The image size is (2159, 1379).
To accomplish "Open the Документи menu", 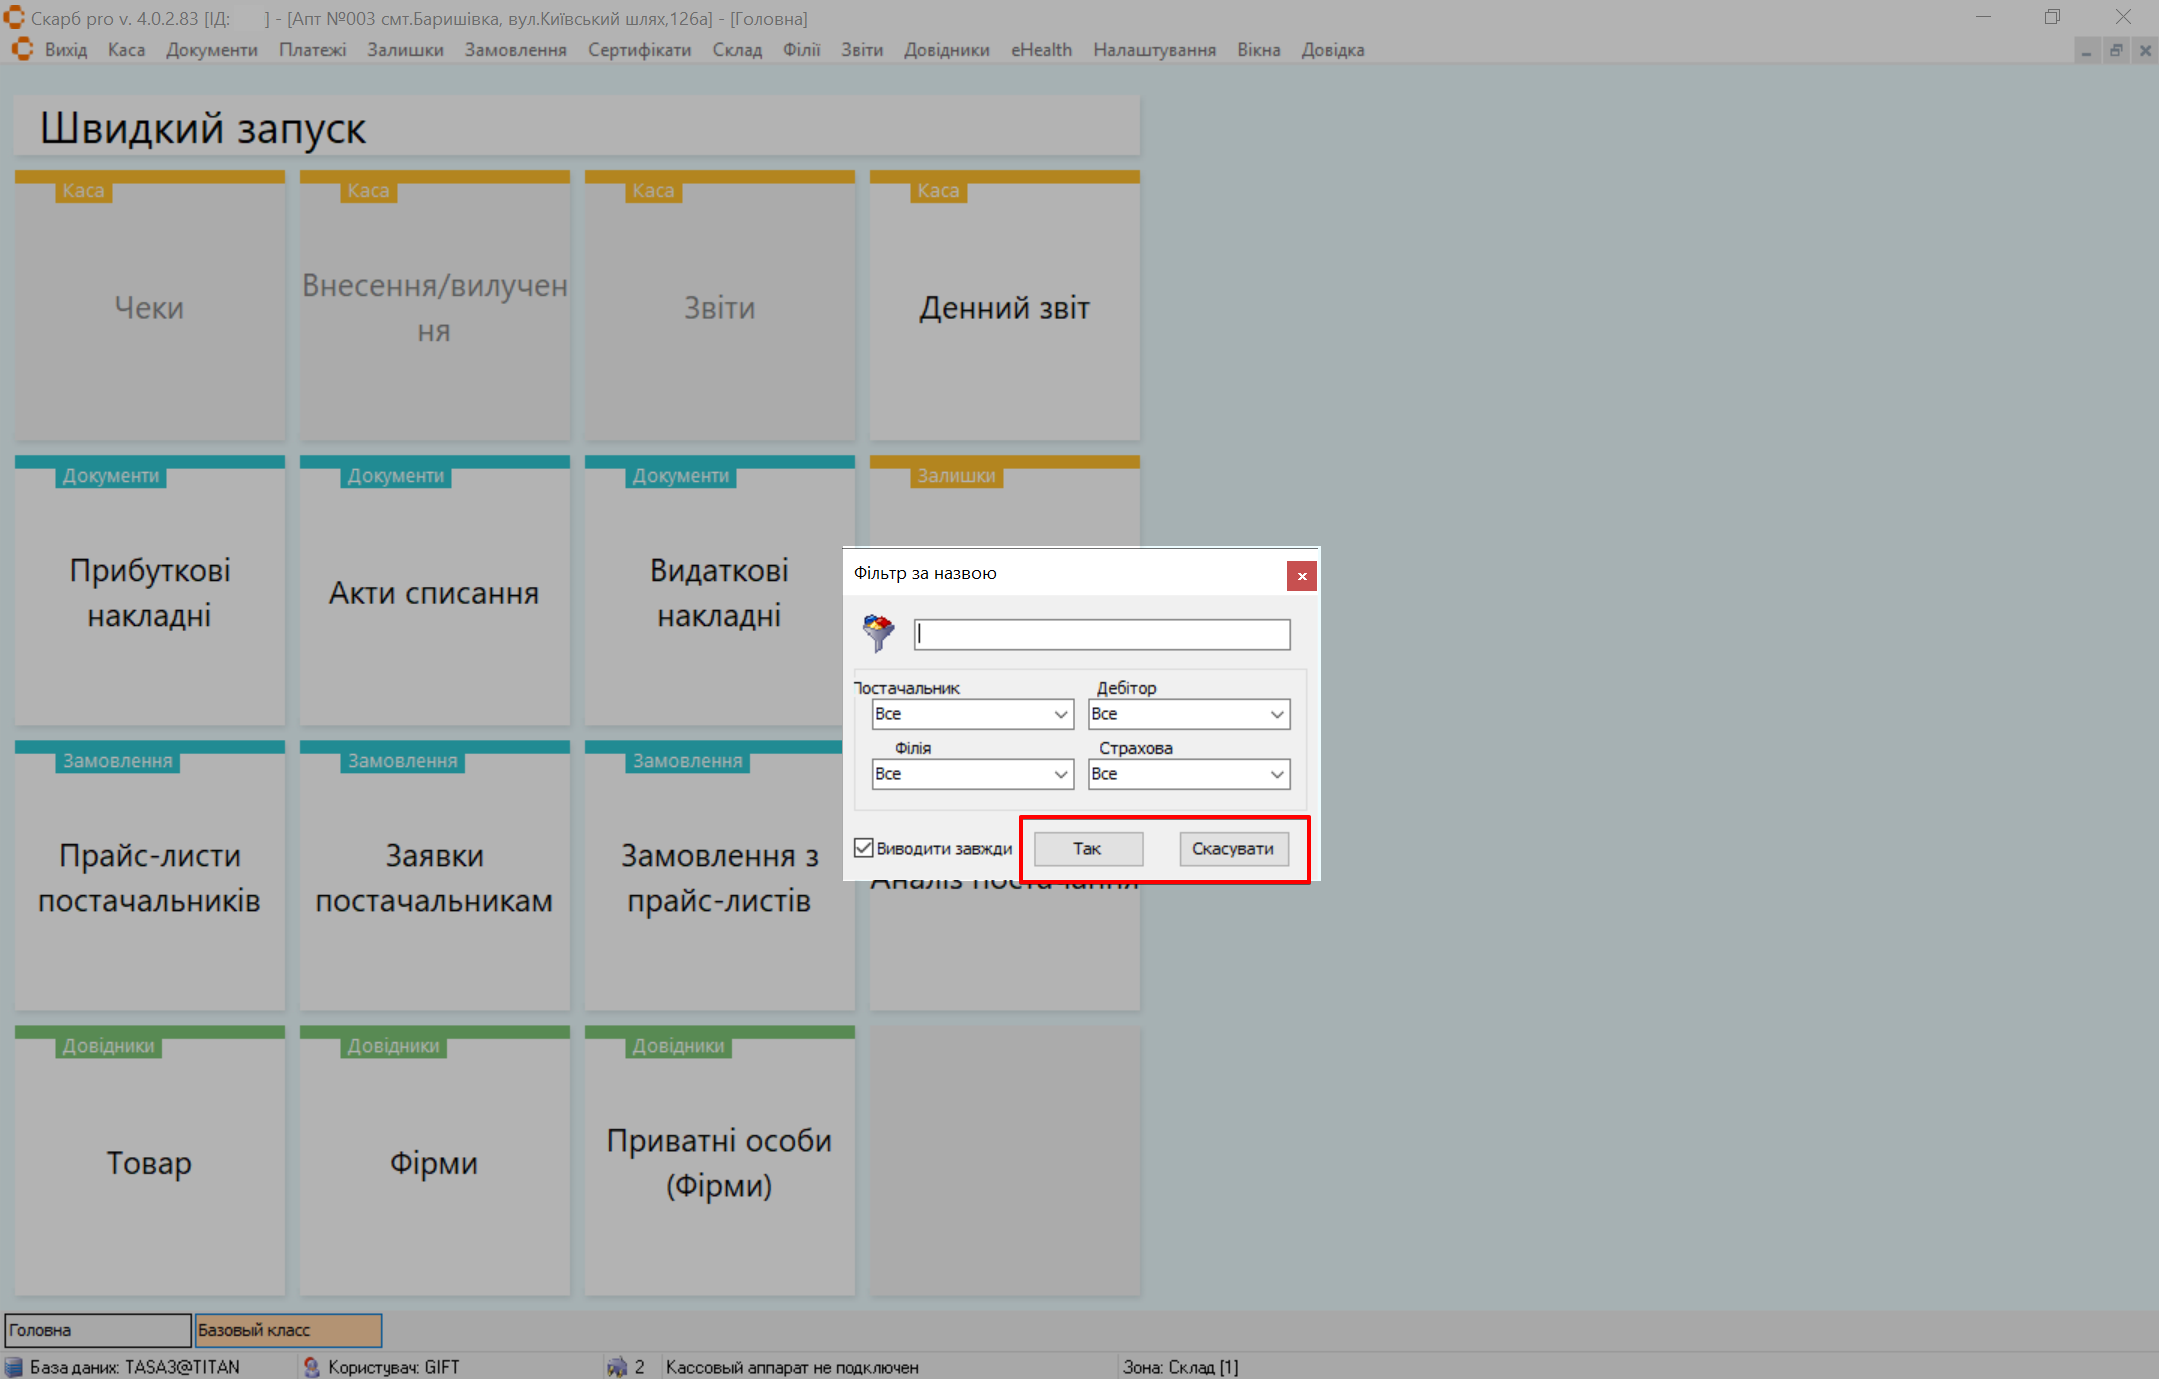I will click(211, 50).
